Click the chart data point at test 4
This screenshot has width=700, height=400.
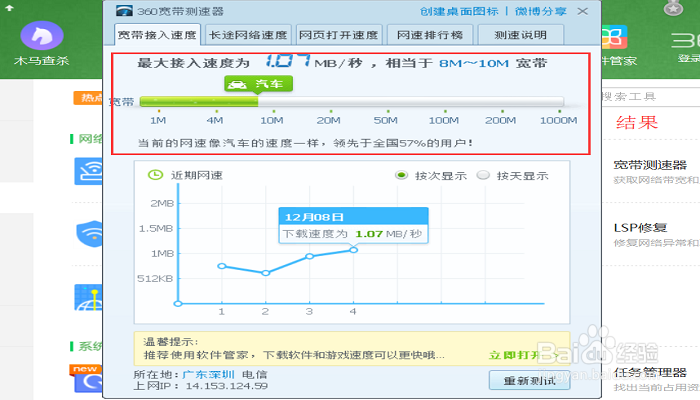pyautogui.click(x=354, y=250)
